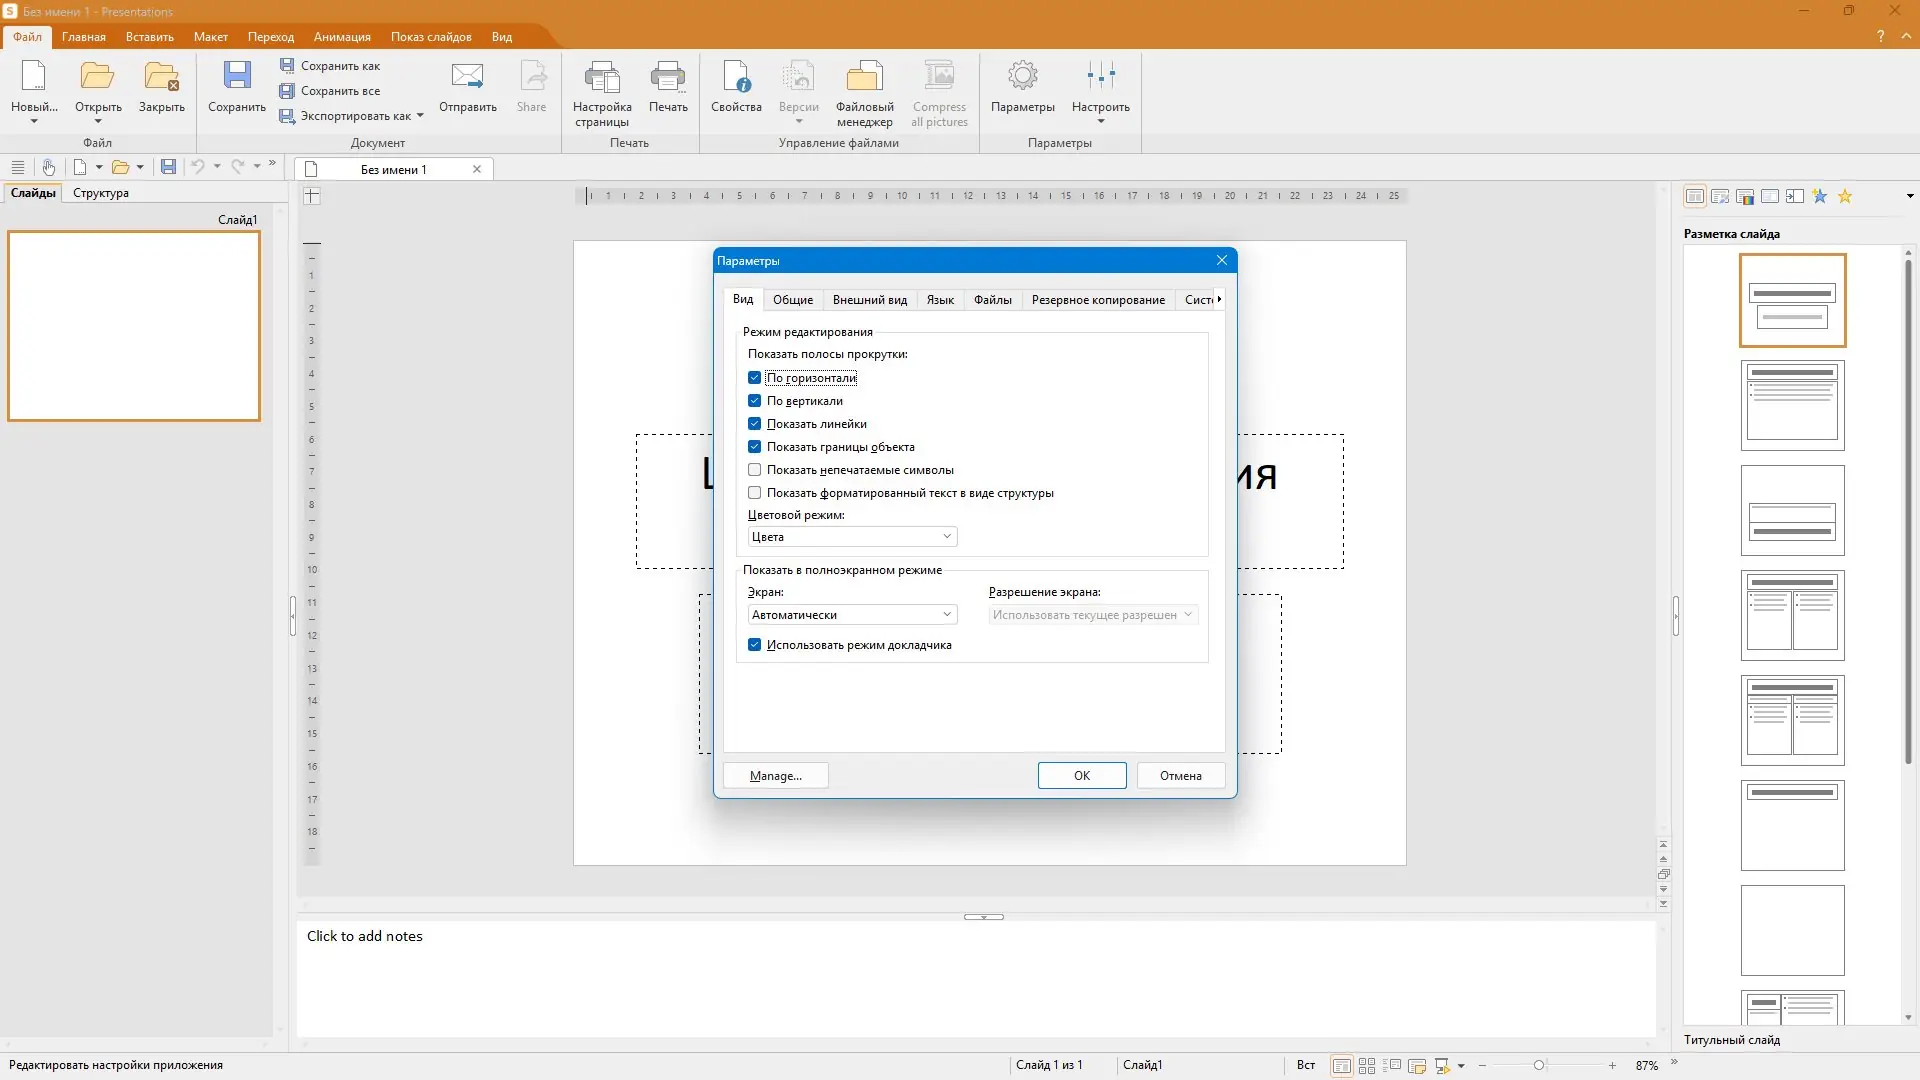Open the Animation (Анимация) ribbon tab
The image size is (1920, 1080).
pyautogui.click(x=342, y=37)
